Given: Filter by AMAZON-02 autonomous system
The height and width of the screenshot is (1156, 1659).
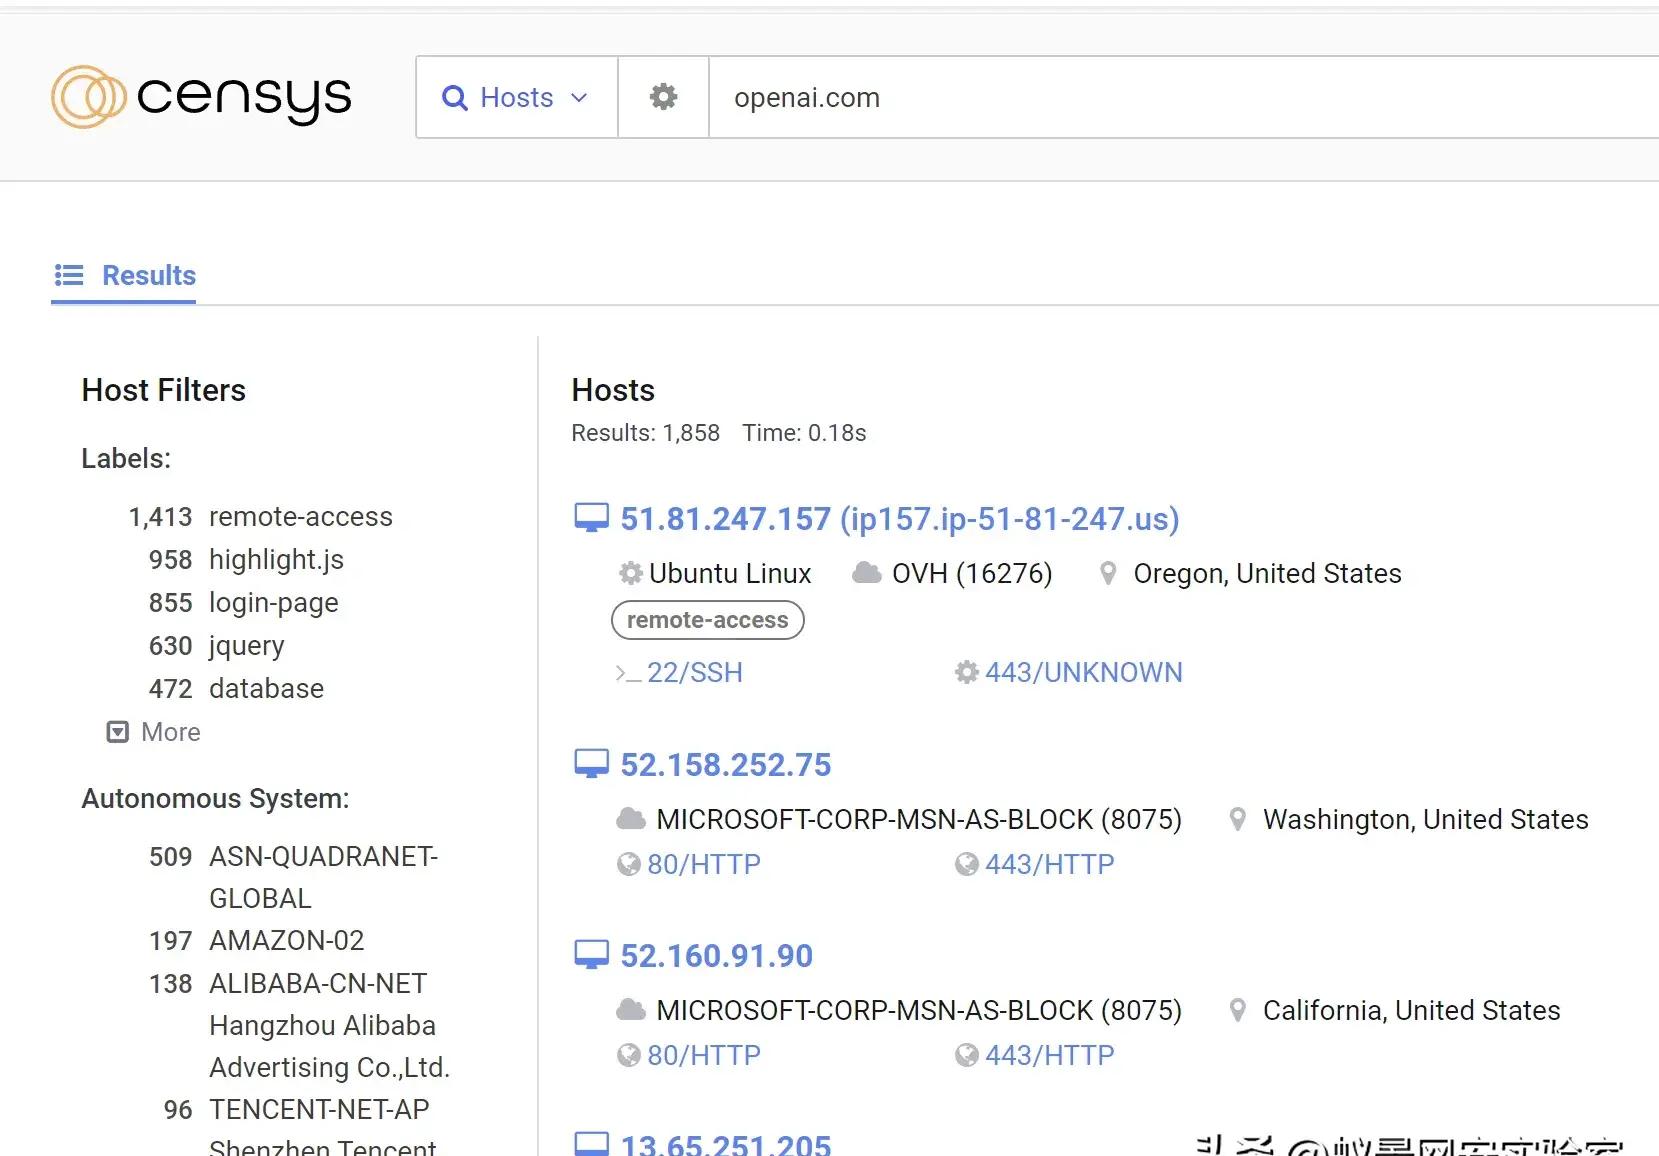Looking at the screenshot, I should (x=286, y=940).
